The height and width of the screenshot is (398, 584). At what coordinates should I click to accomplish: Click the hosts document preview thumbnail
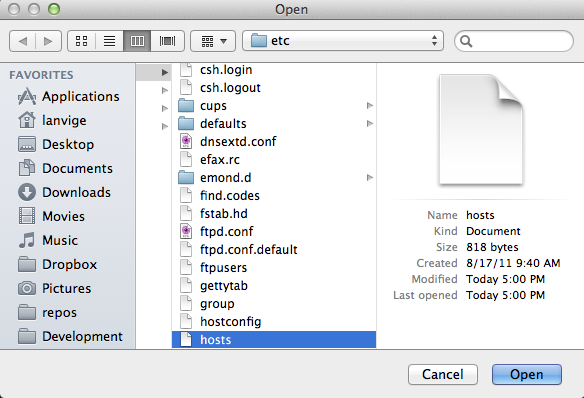tap(481, 129)
